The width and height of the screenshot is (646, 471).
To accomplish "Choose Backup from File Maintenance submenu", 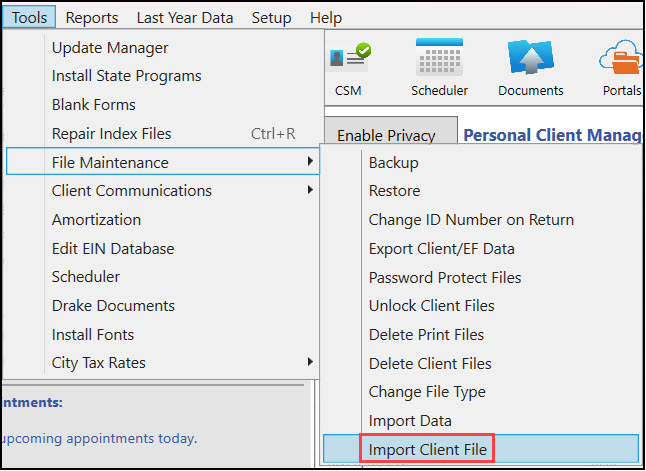I will [394, 162].
